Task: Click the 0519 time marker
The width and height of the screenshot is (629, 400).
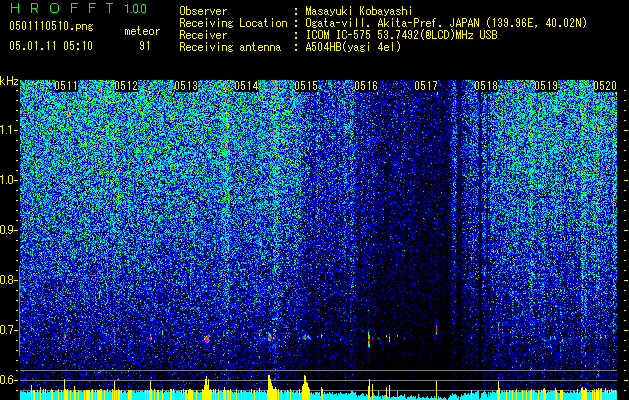Action: pyautogui.click(x=546, y=86)
